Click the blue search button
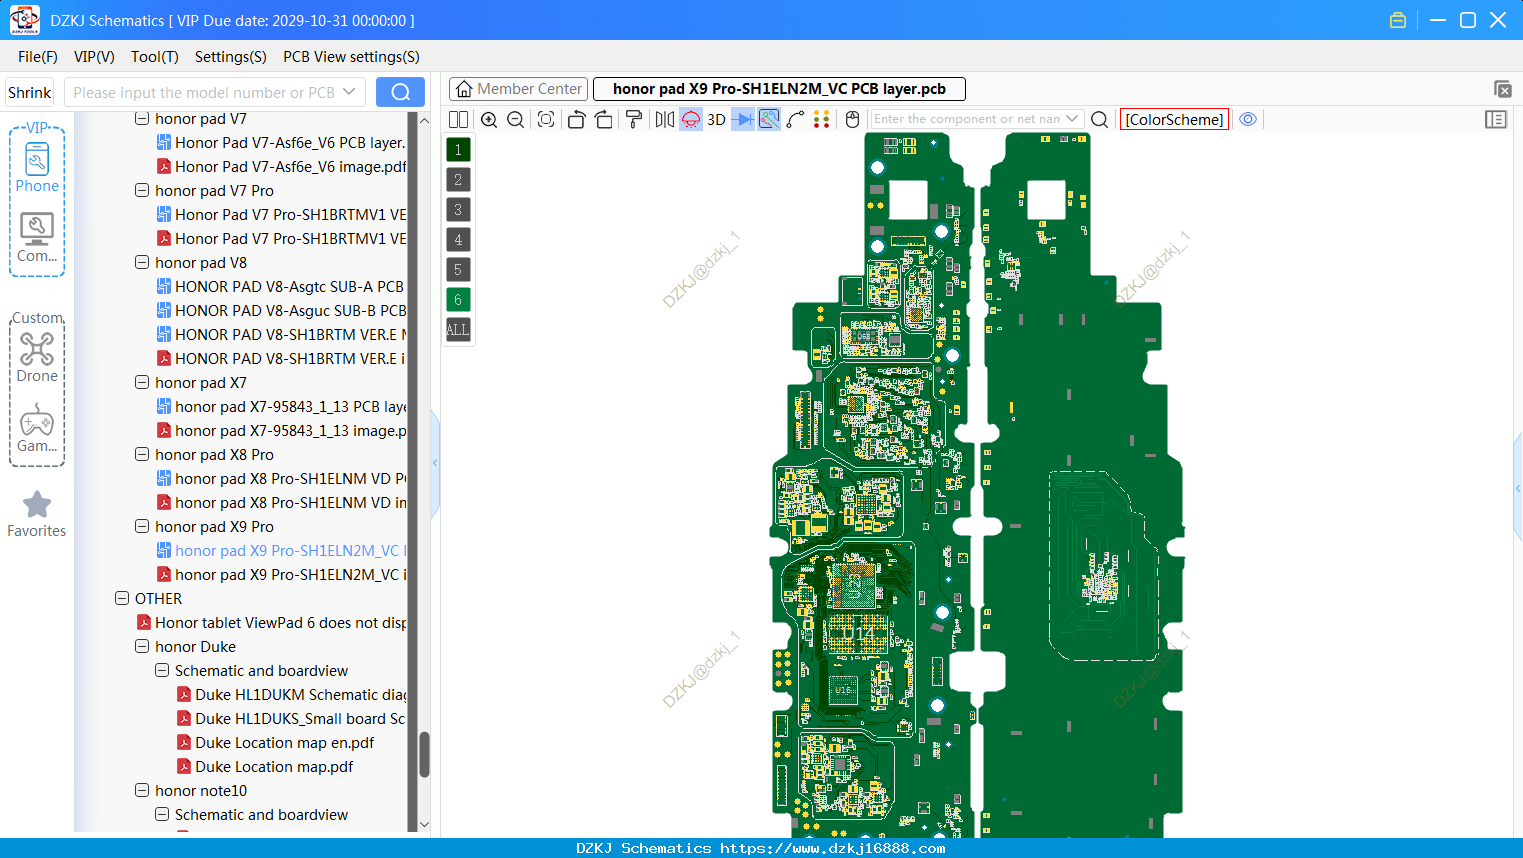The height and width of the screenshot is (858, 1523). pyautogui.click(x=400, y=92)
